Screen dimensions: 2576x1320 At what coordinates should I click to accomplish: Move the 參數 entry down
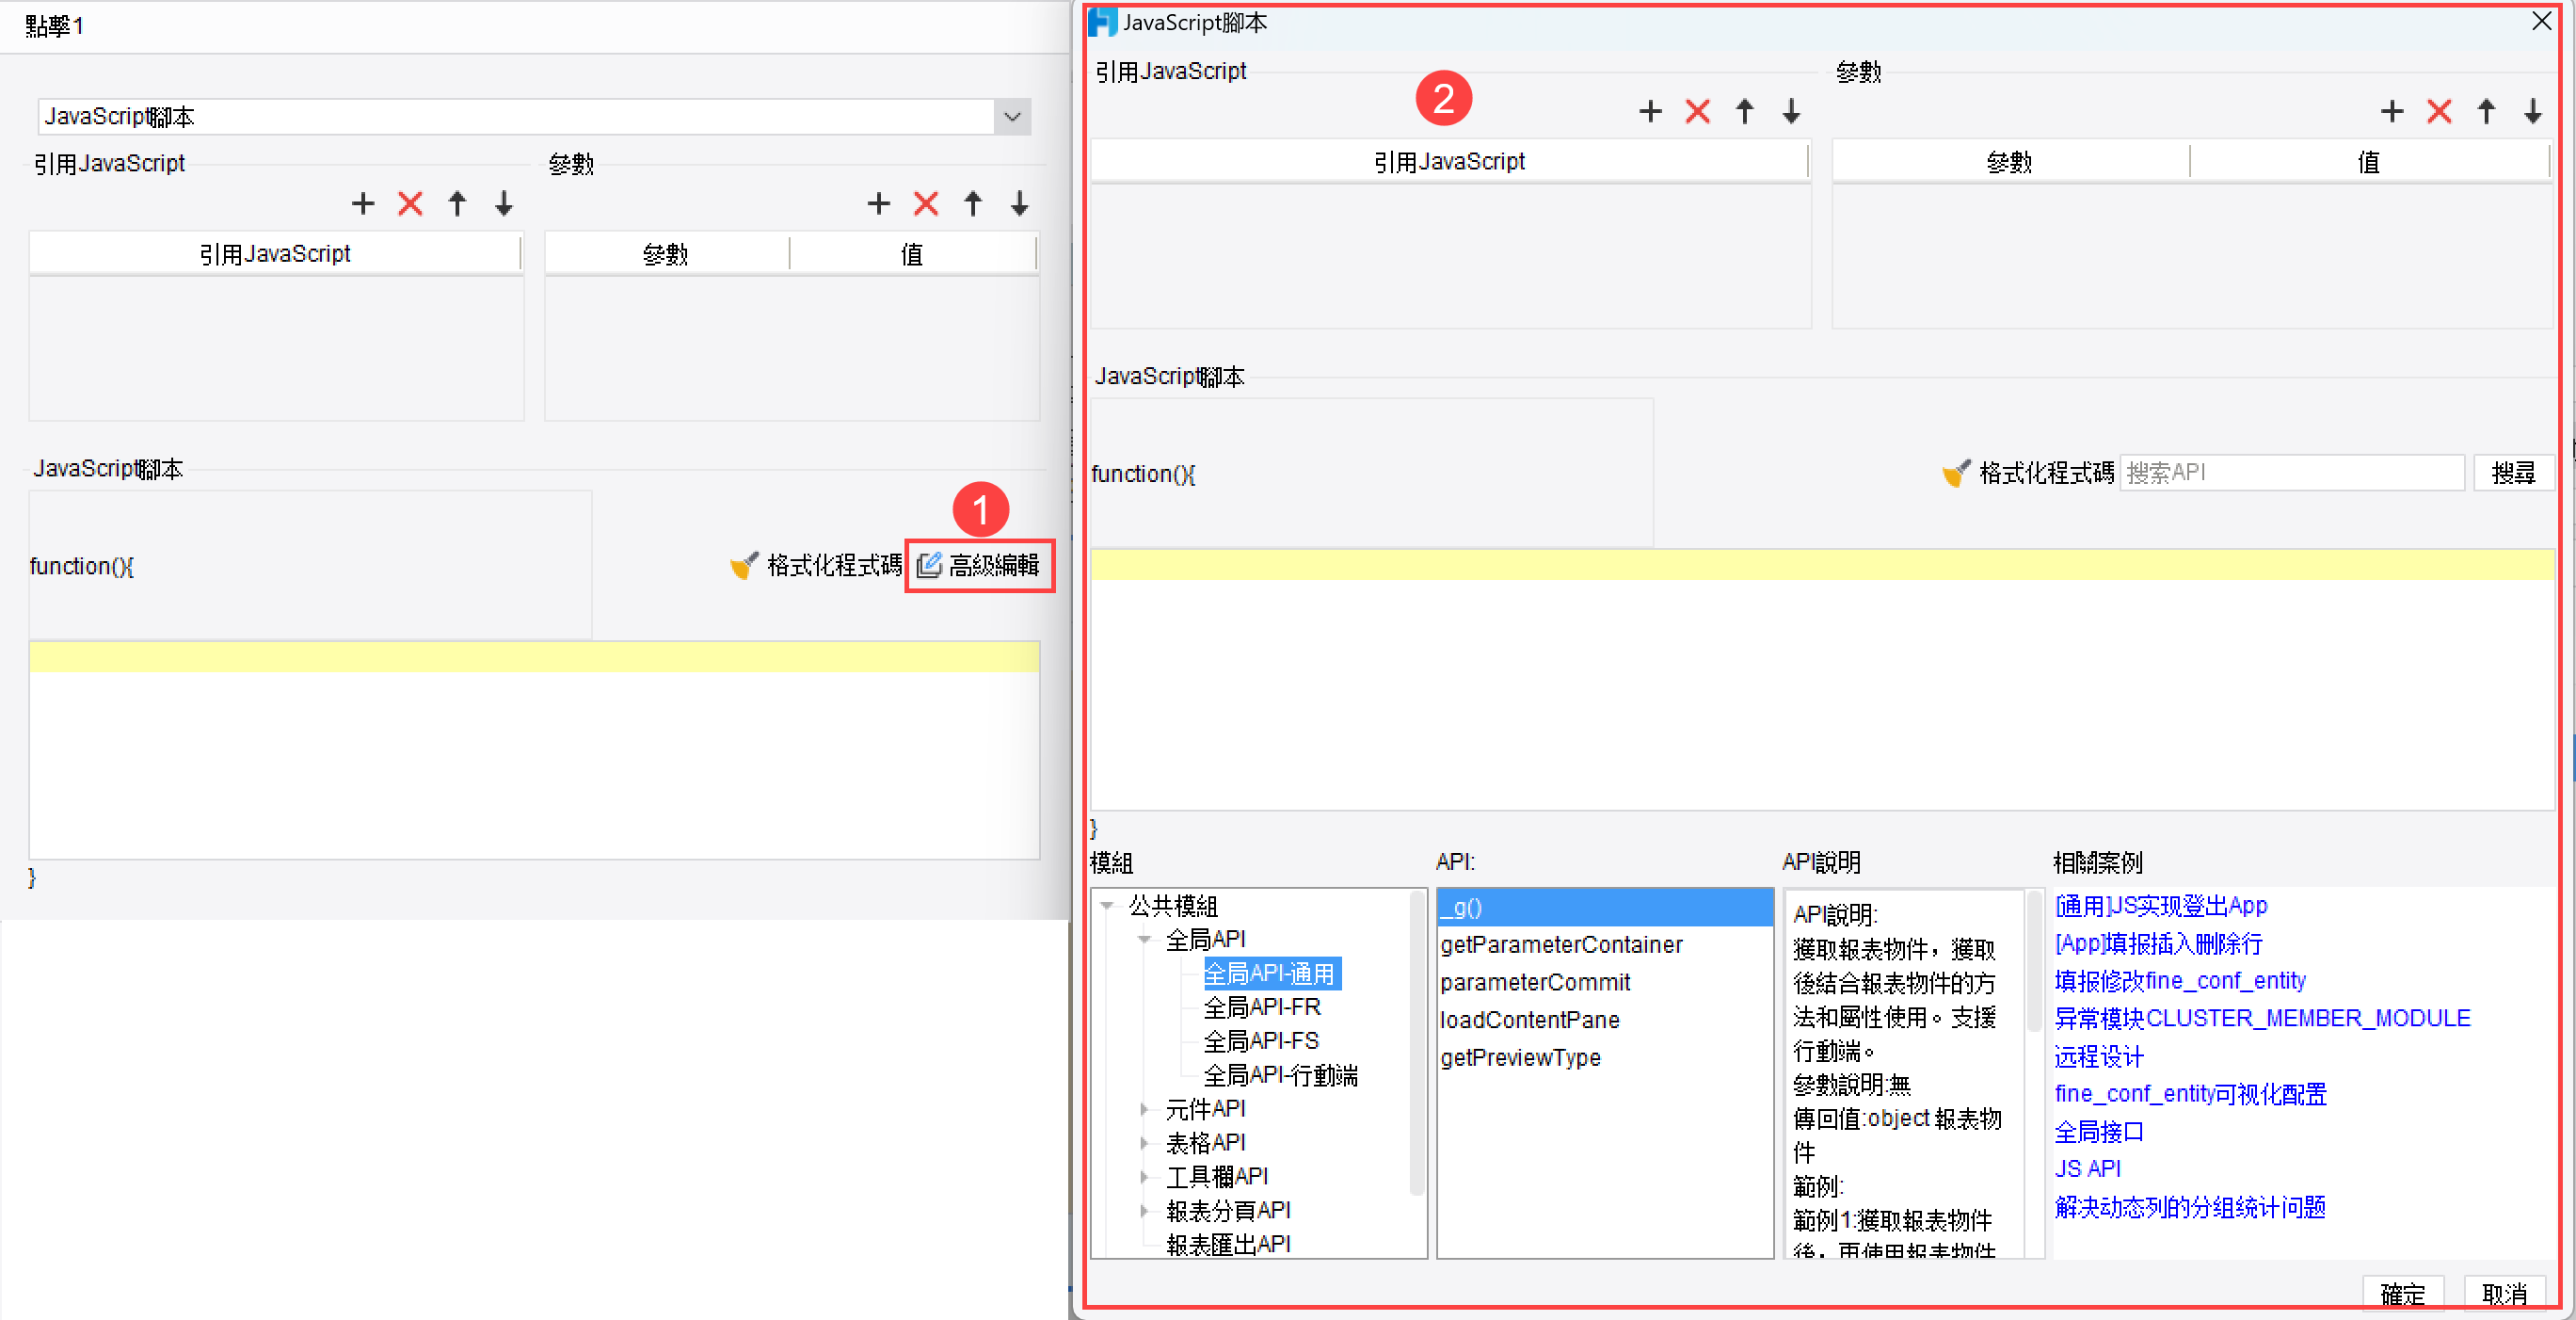point(2532,112)
